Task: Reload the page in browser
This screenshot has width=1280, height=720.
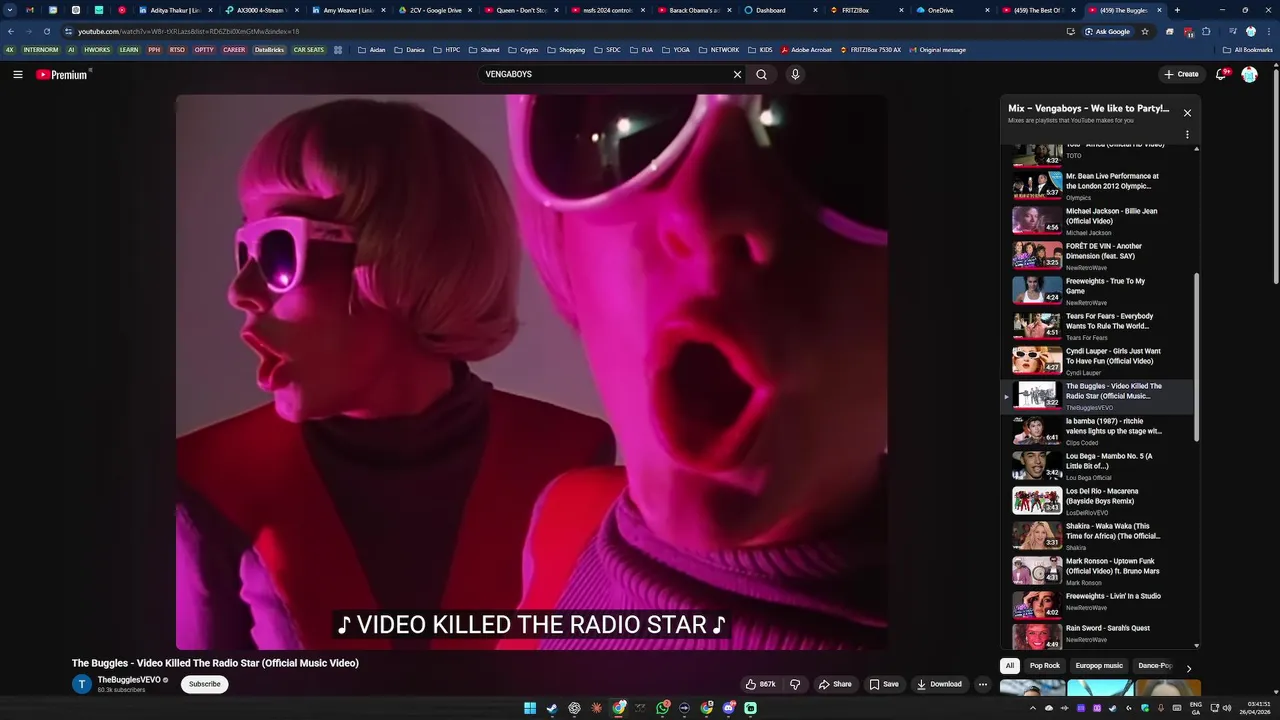Action: click(46, 31)
